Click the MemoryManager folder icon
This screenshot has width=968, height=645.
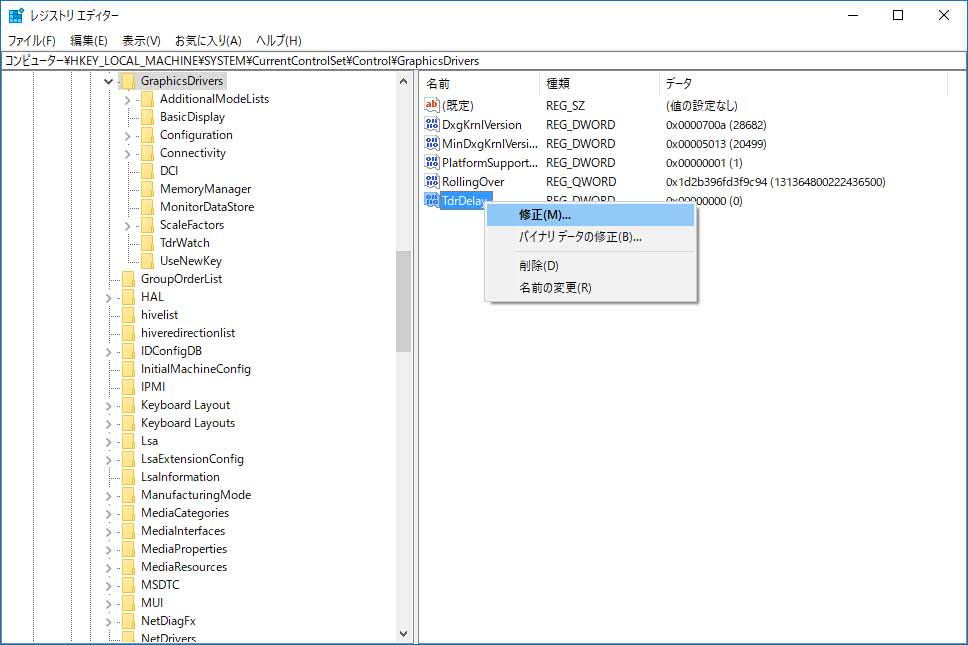147,189
